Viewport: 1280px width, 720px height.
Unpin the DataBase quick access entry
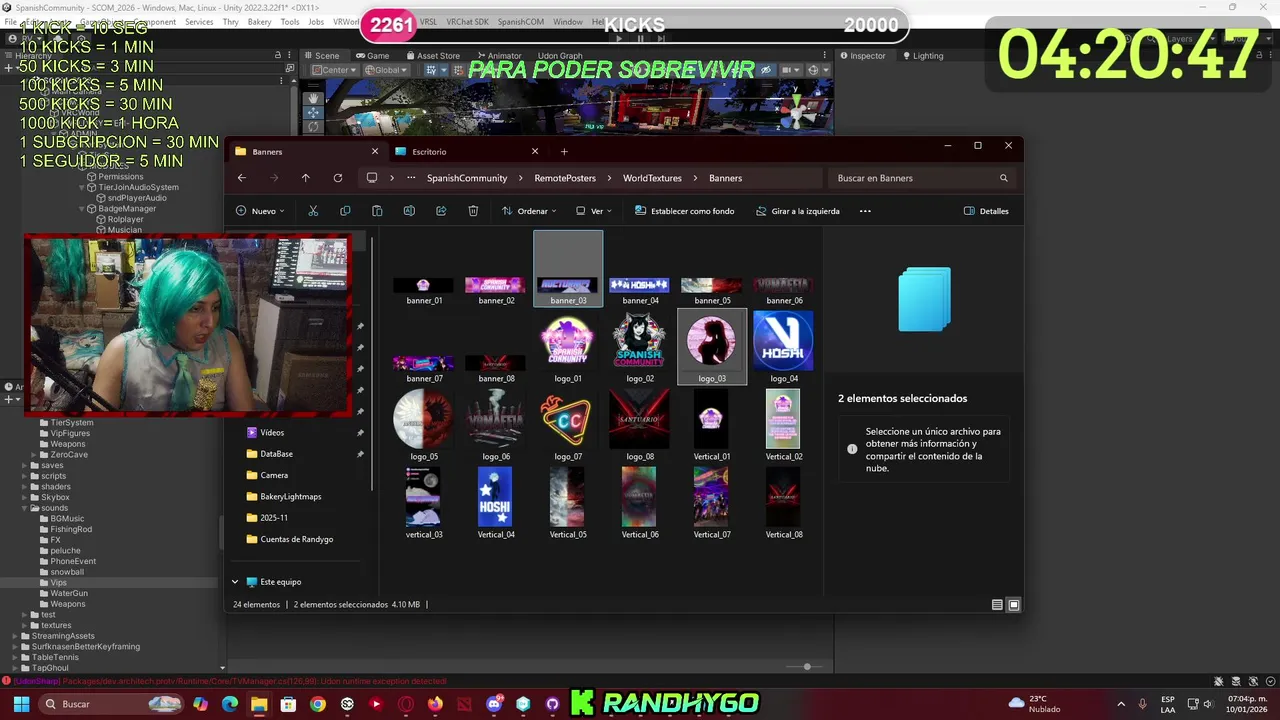click(x=360, y=454)
